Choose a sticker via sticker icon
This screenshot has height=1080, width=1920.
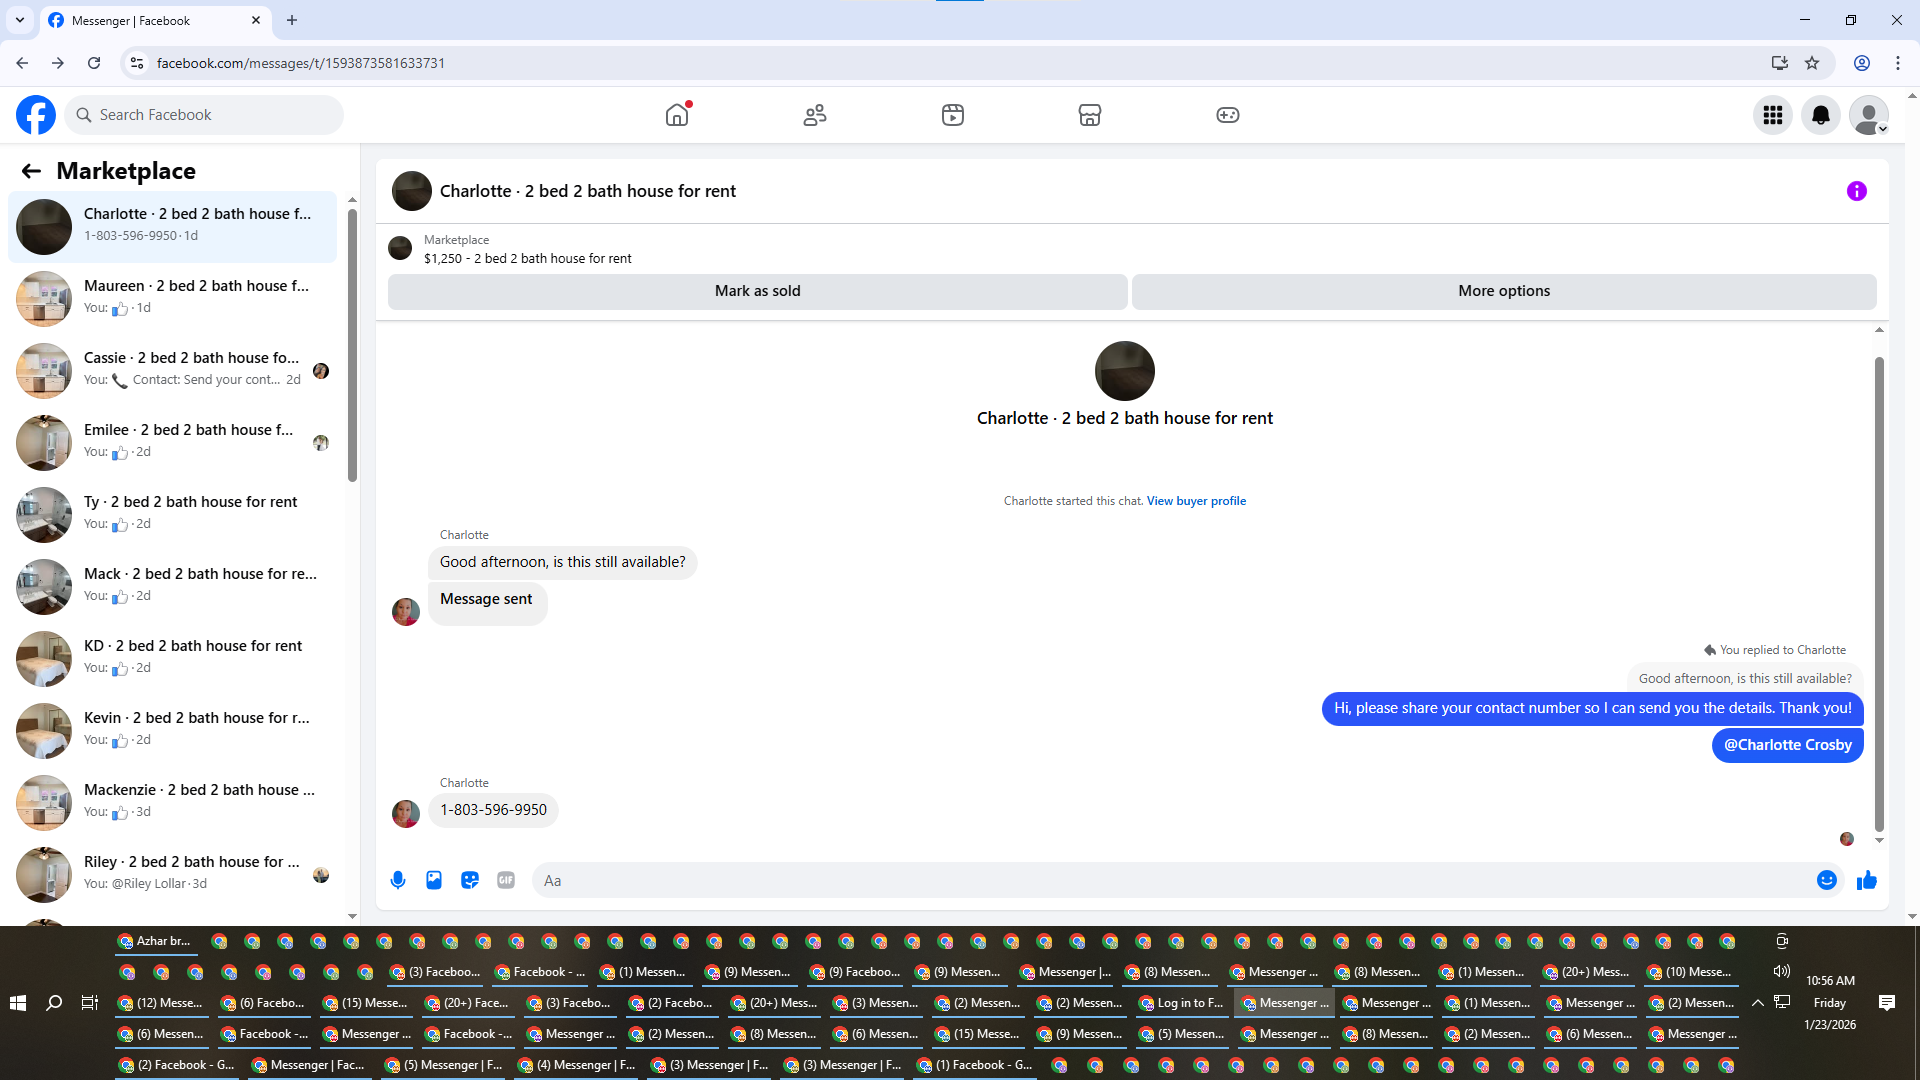[470, 880]
